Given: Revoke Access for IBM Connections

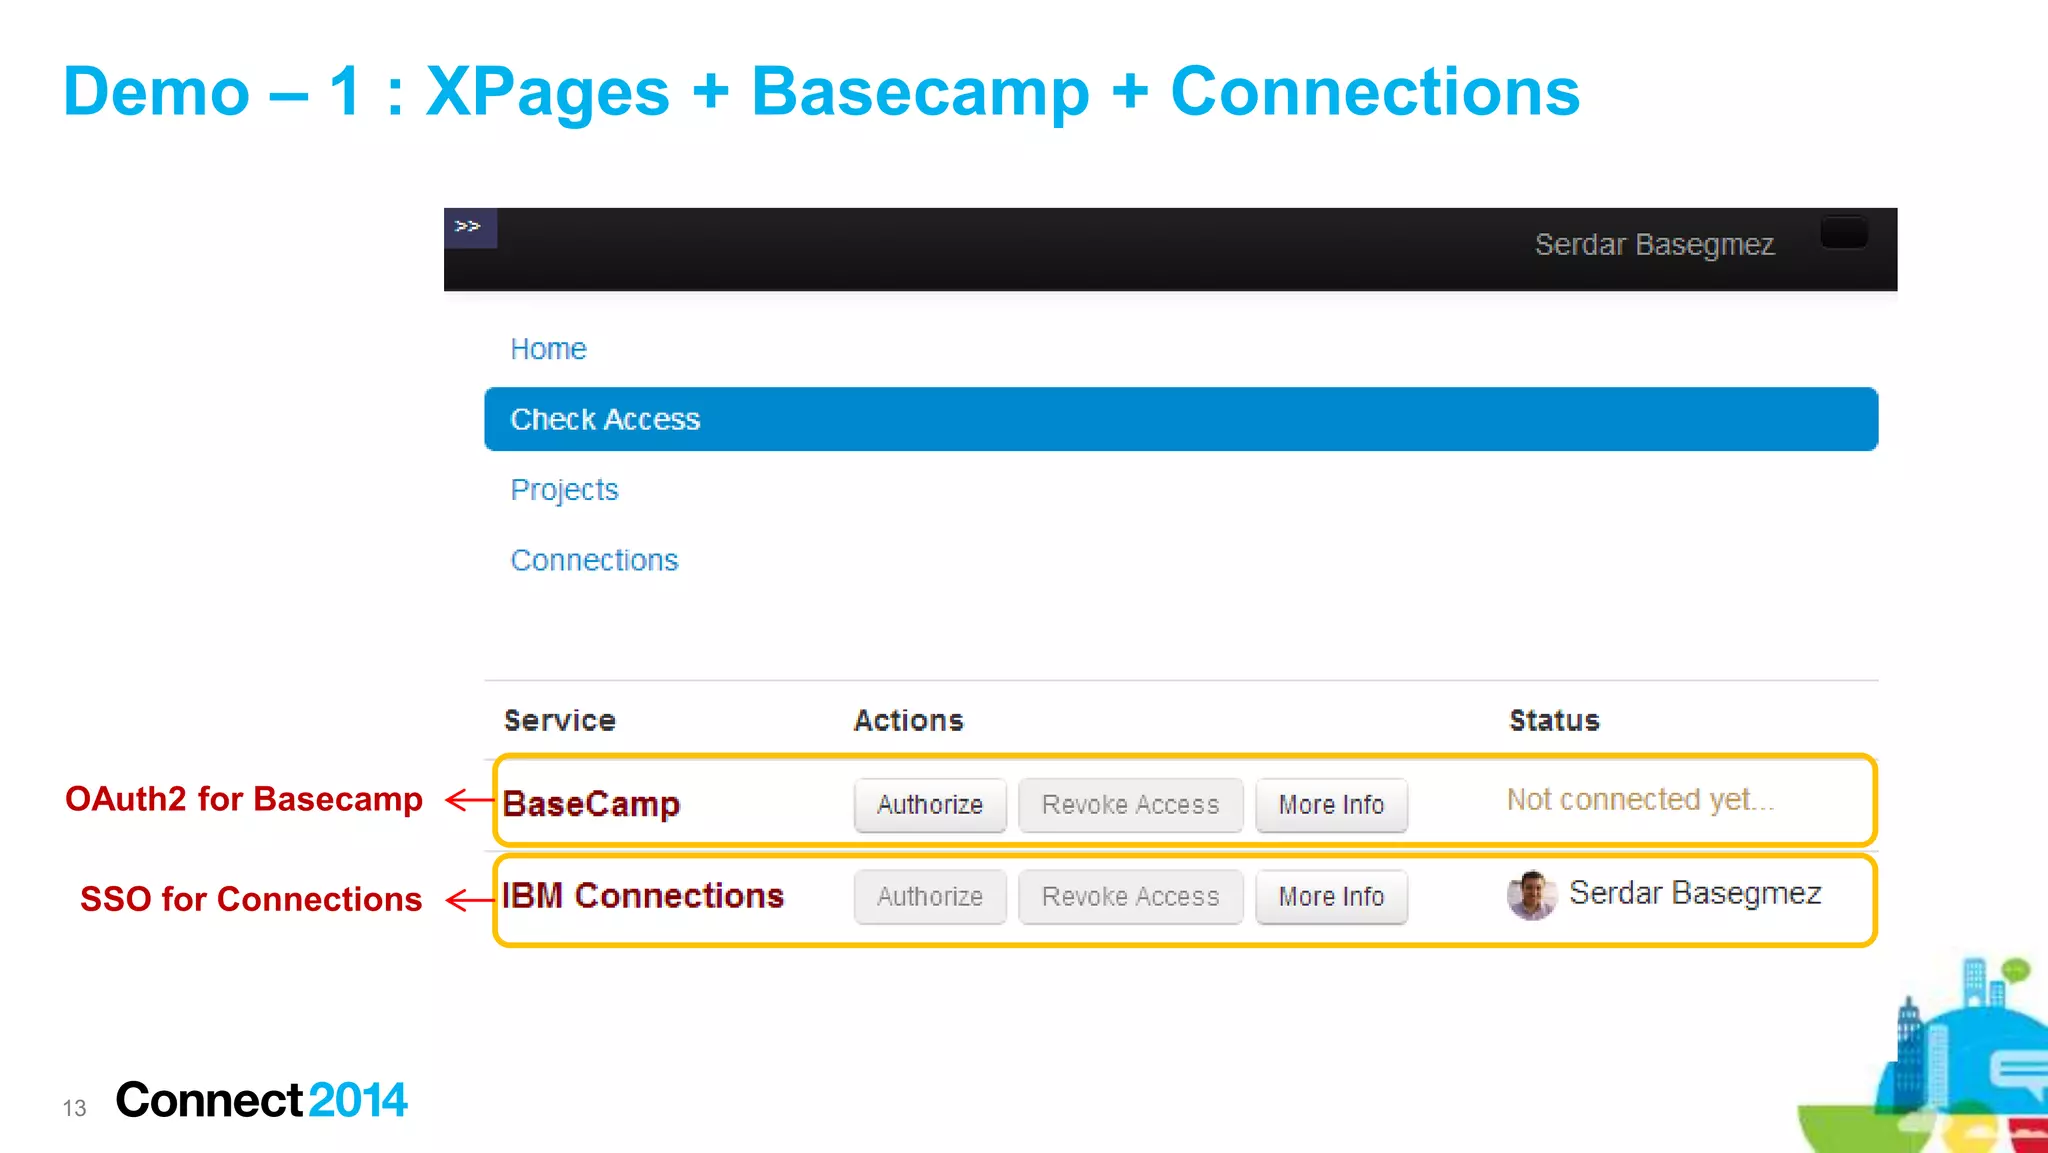Looking at the screenshot, I should coord(1130,897).
